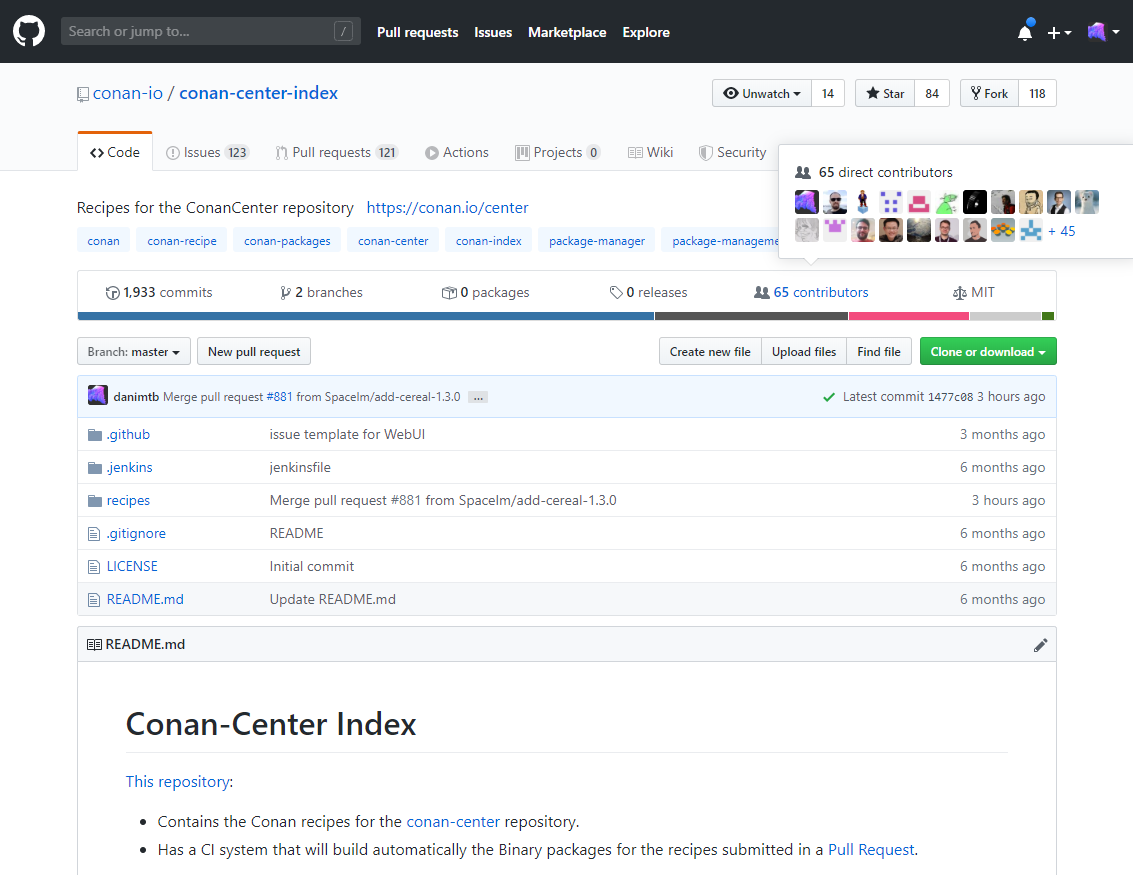Open the GitHub home logo
Viewport: 1133px width, 875px height.
(29, 32)
